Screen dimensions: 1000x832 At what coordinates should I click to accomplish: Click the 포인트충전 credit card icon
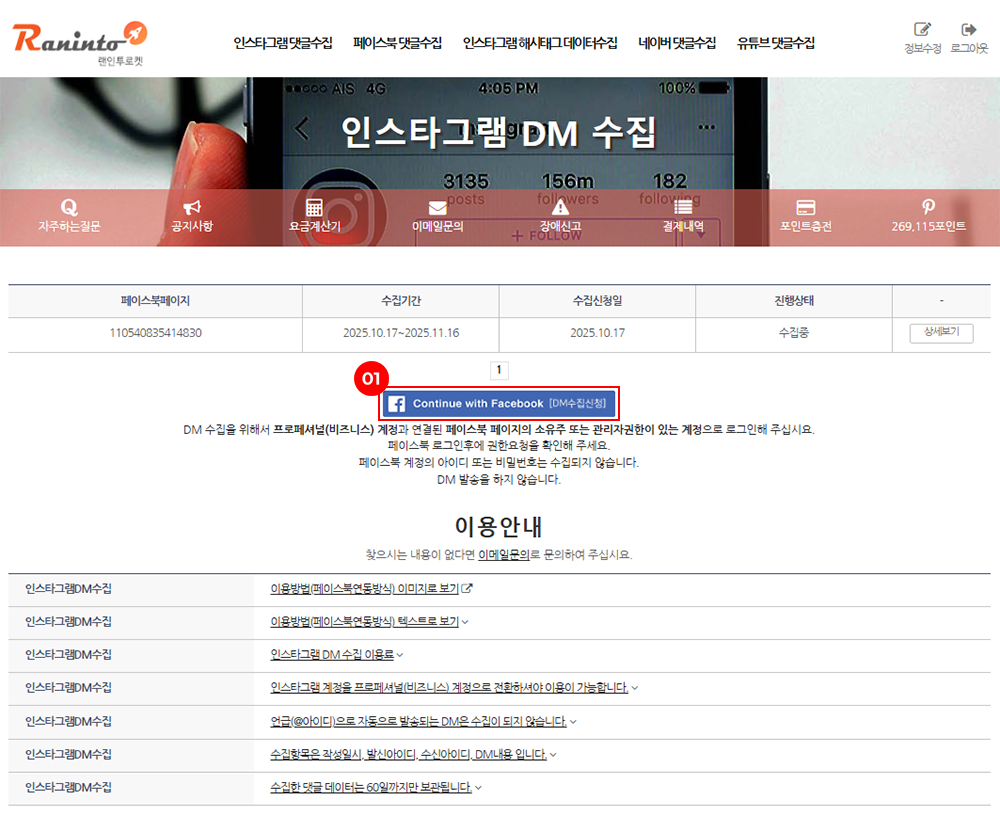tap(806, 208)
